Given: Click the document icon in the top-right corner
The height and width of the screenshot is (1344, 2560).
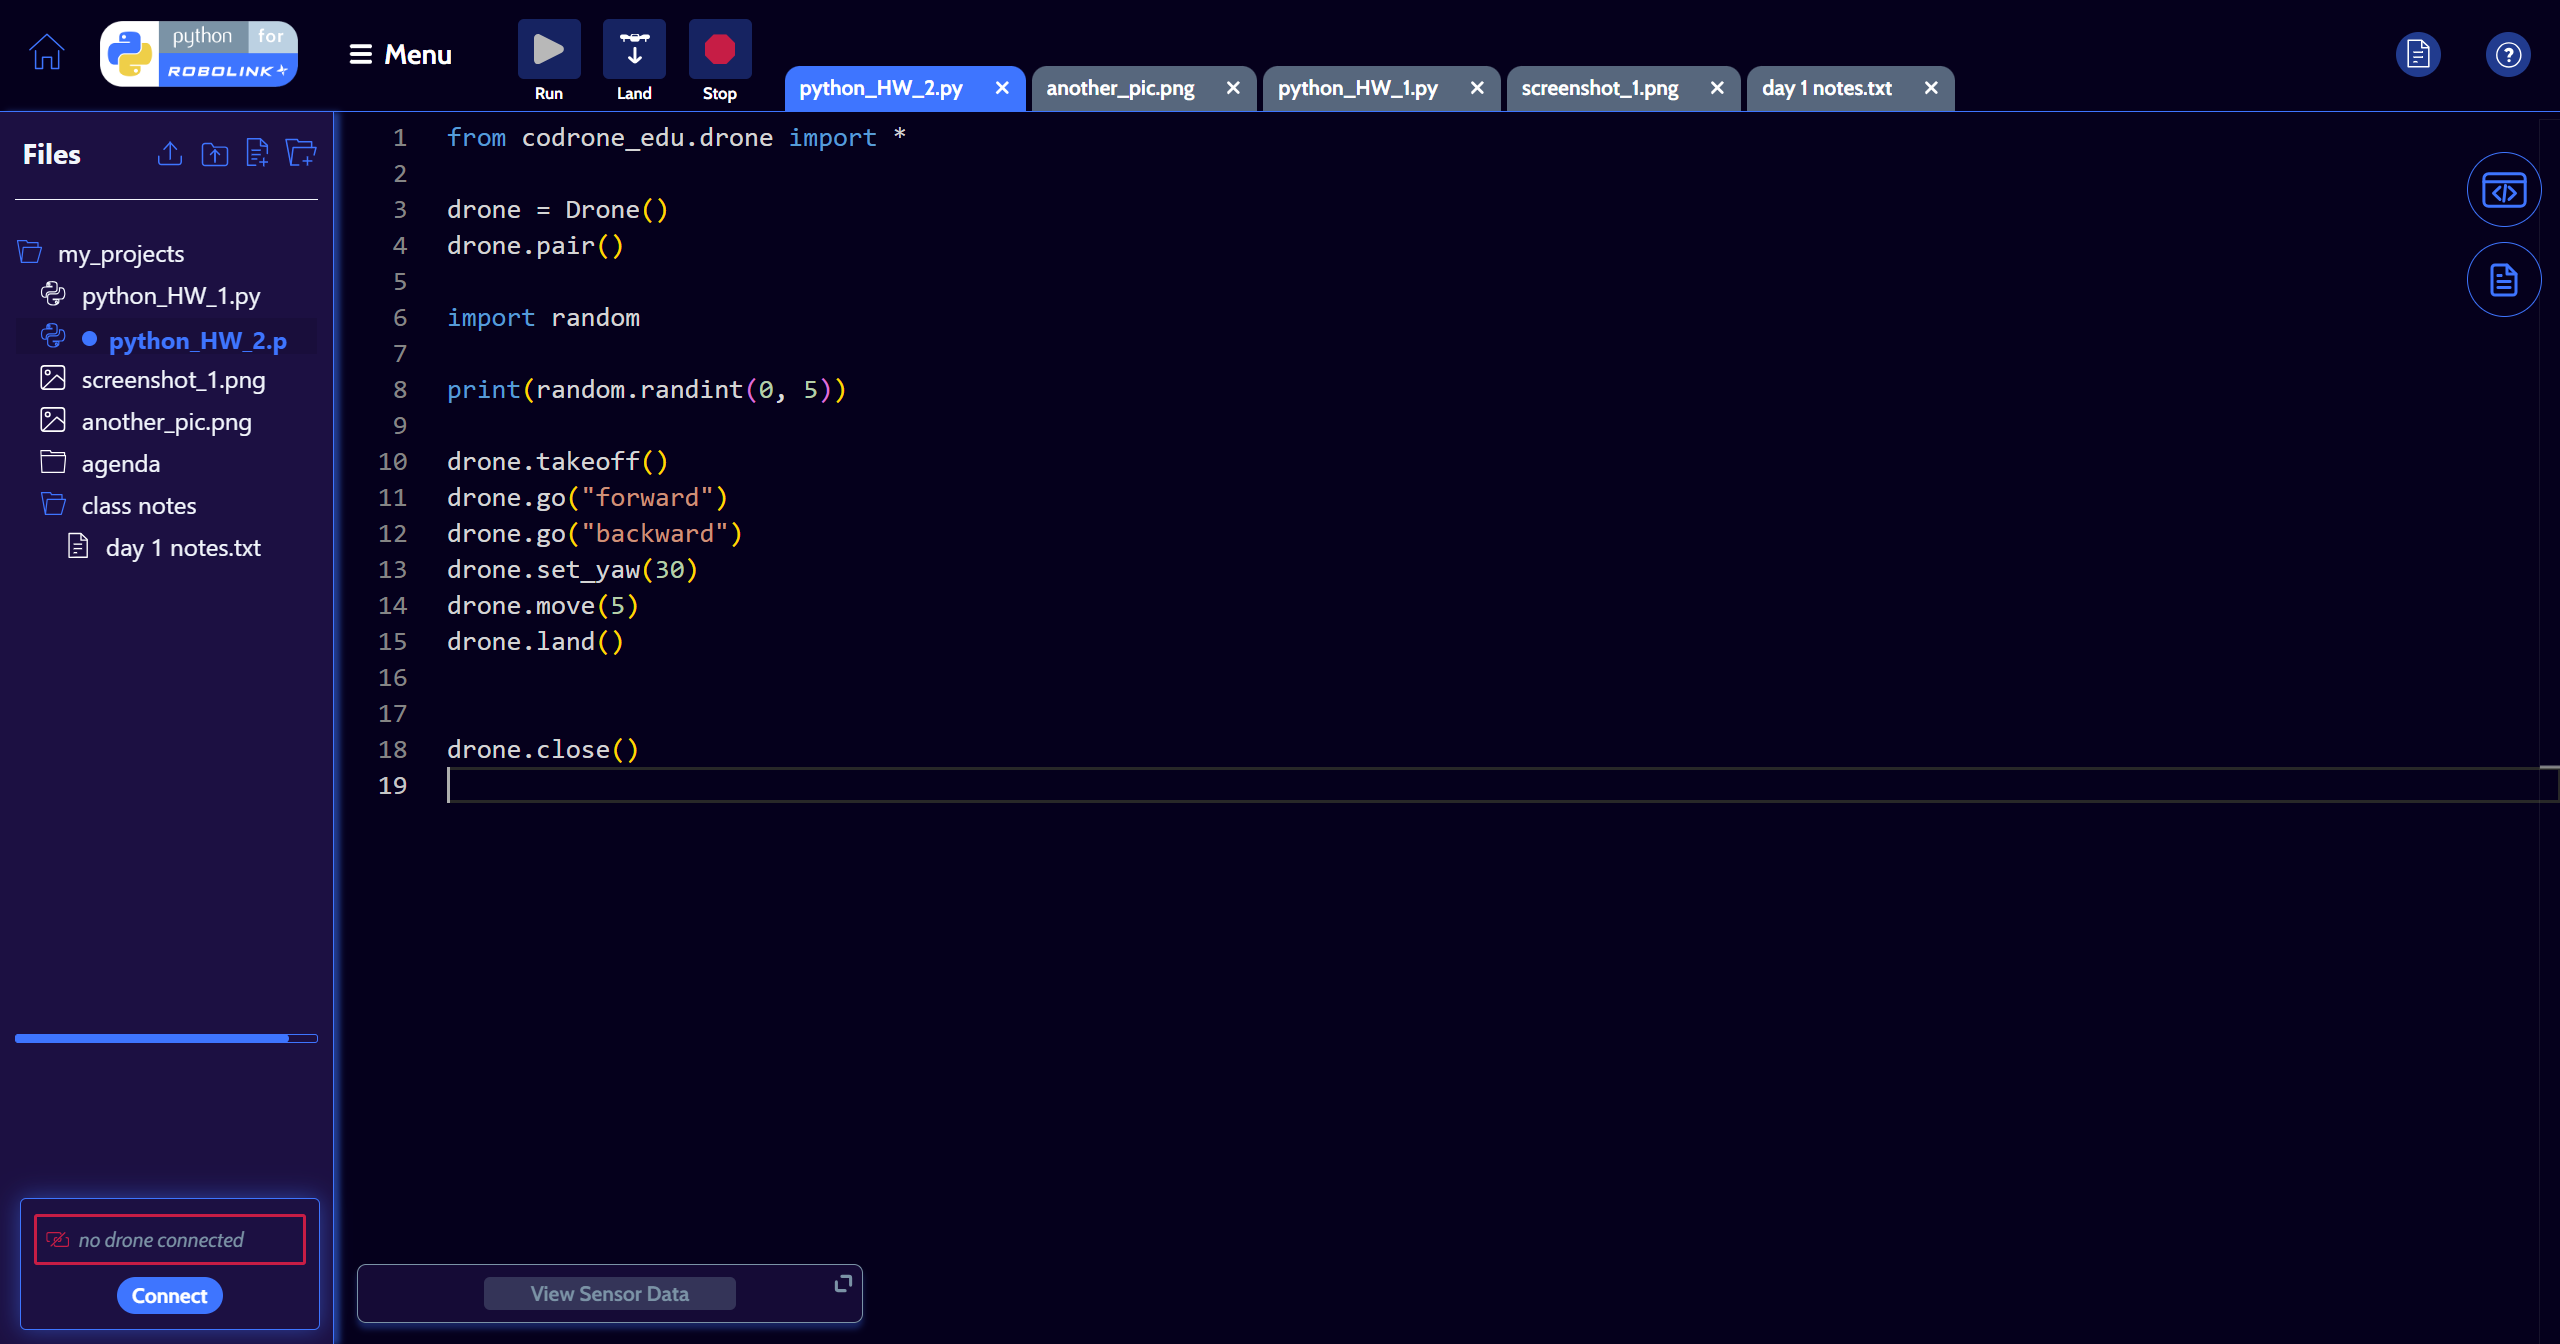Looking at the screenshot, I should (2418, 54).
